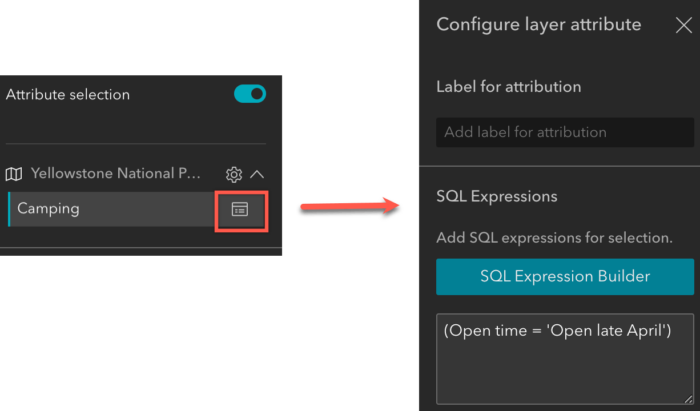Viewport: 700px width, 411px height.
Task: Open the Yellowstone map settings gear
Action: click(x=234, y=174)
